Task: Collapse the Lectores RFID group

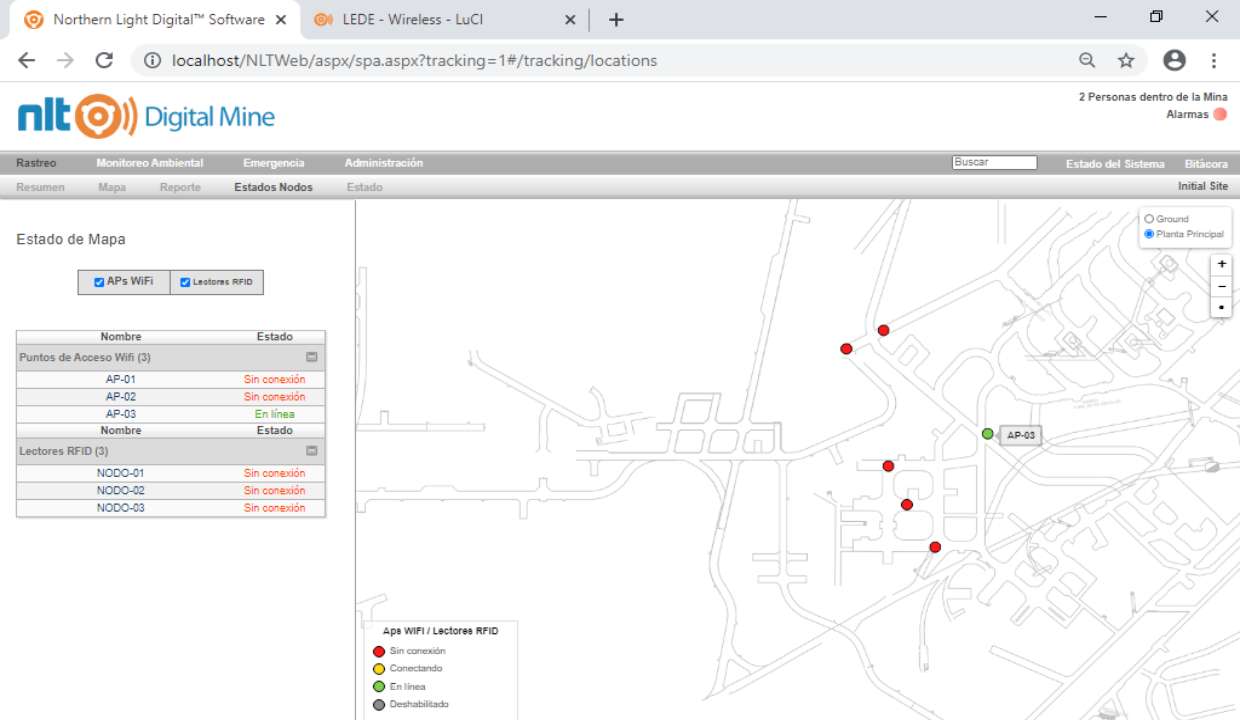Action: coord(312,451)
